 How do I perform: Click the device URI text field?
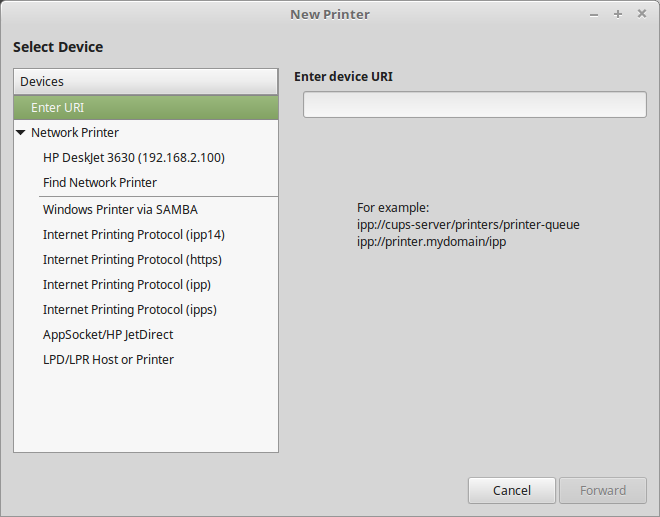[x=474, y=105]
